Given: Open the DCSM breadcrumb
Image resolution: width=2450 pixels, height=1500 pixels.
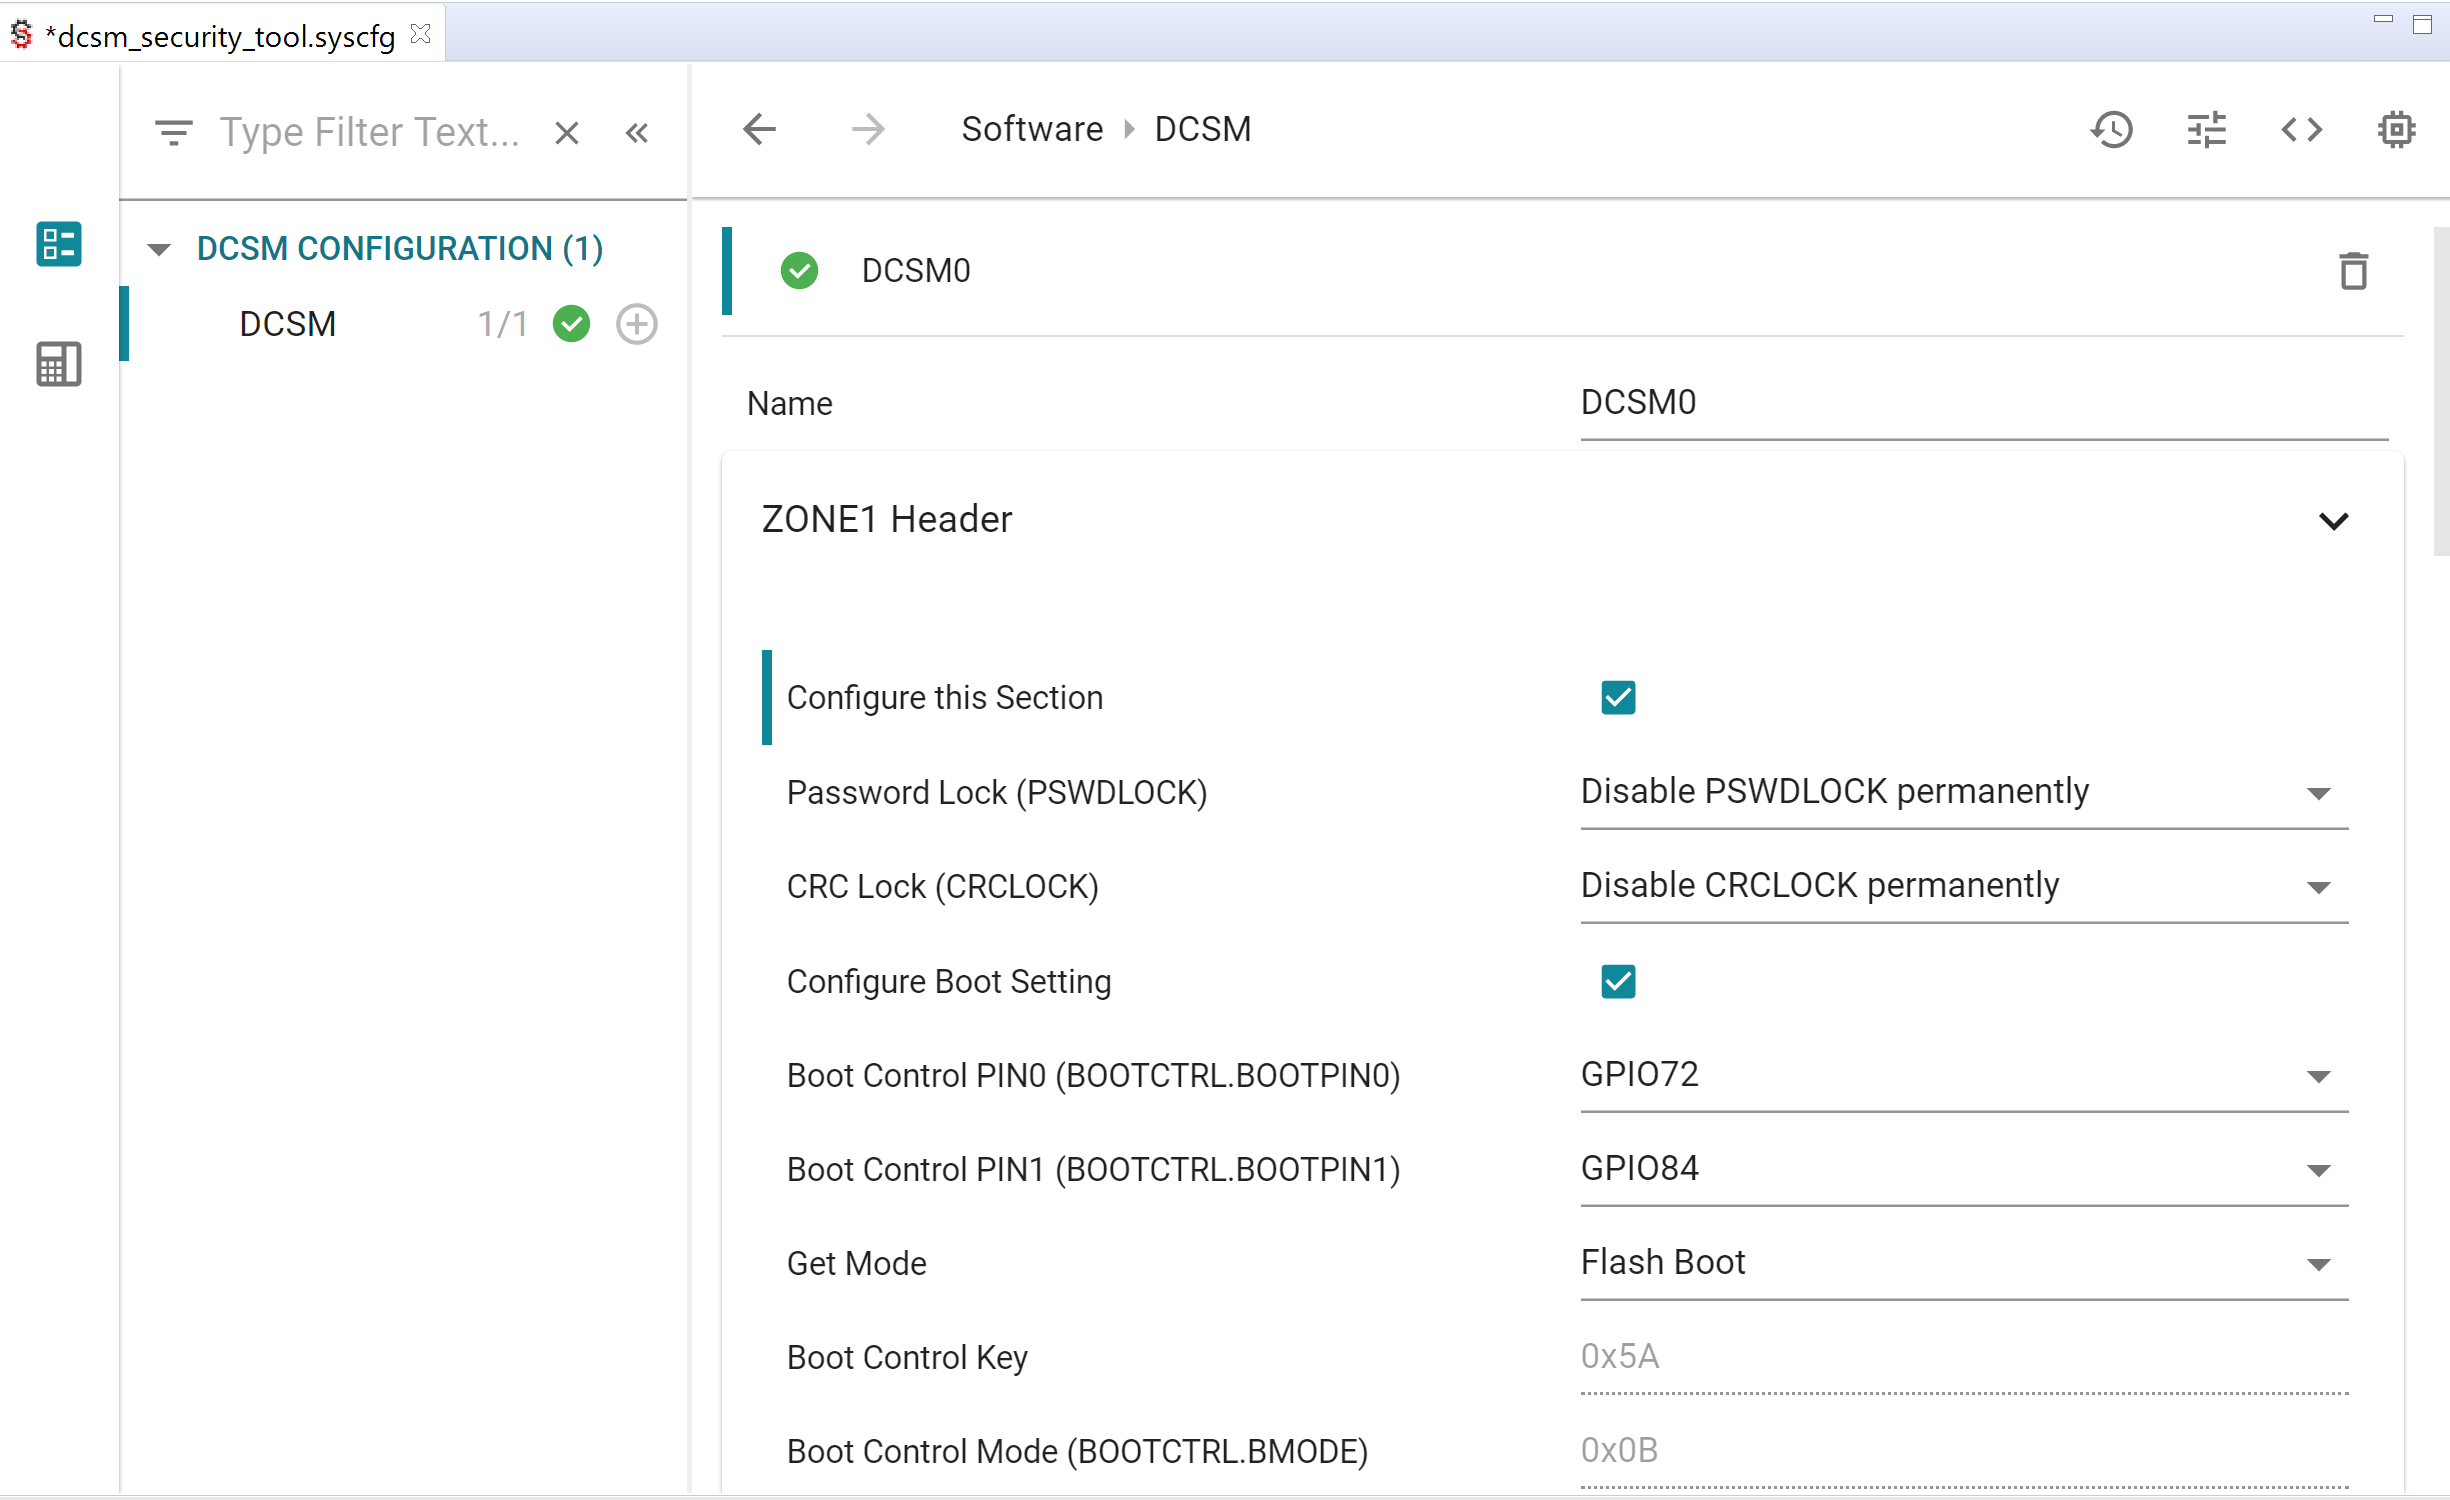Looking at the screenshot, I should (x=1202, y=129).
